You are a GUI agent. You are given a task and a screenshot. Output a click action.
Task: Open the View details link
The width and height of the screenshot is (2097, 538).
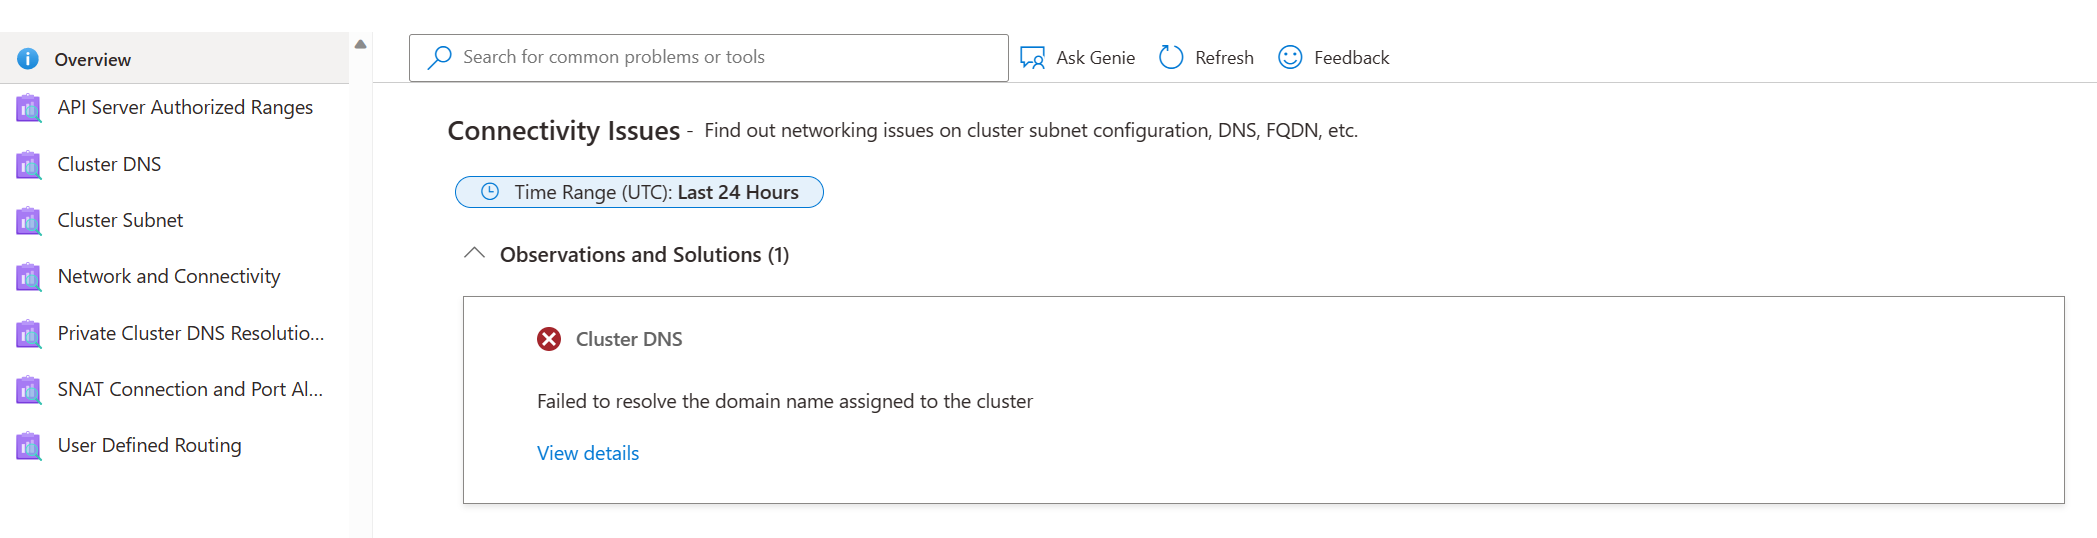click(588, 453)
